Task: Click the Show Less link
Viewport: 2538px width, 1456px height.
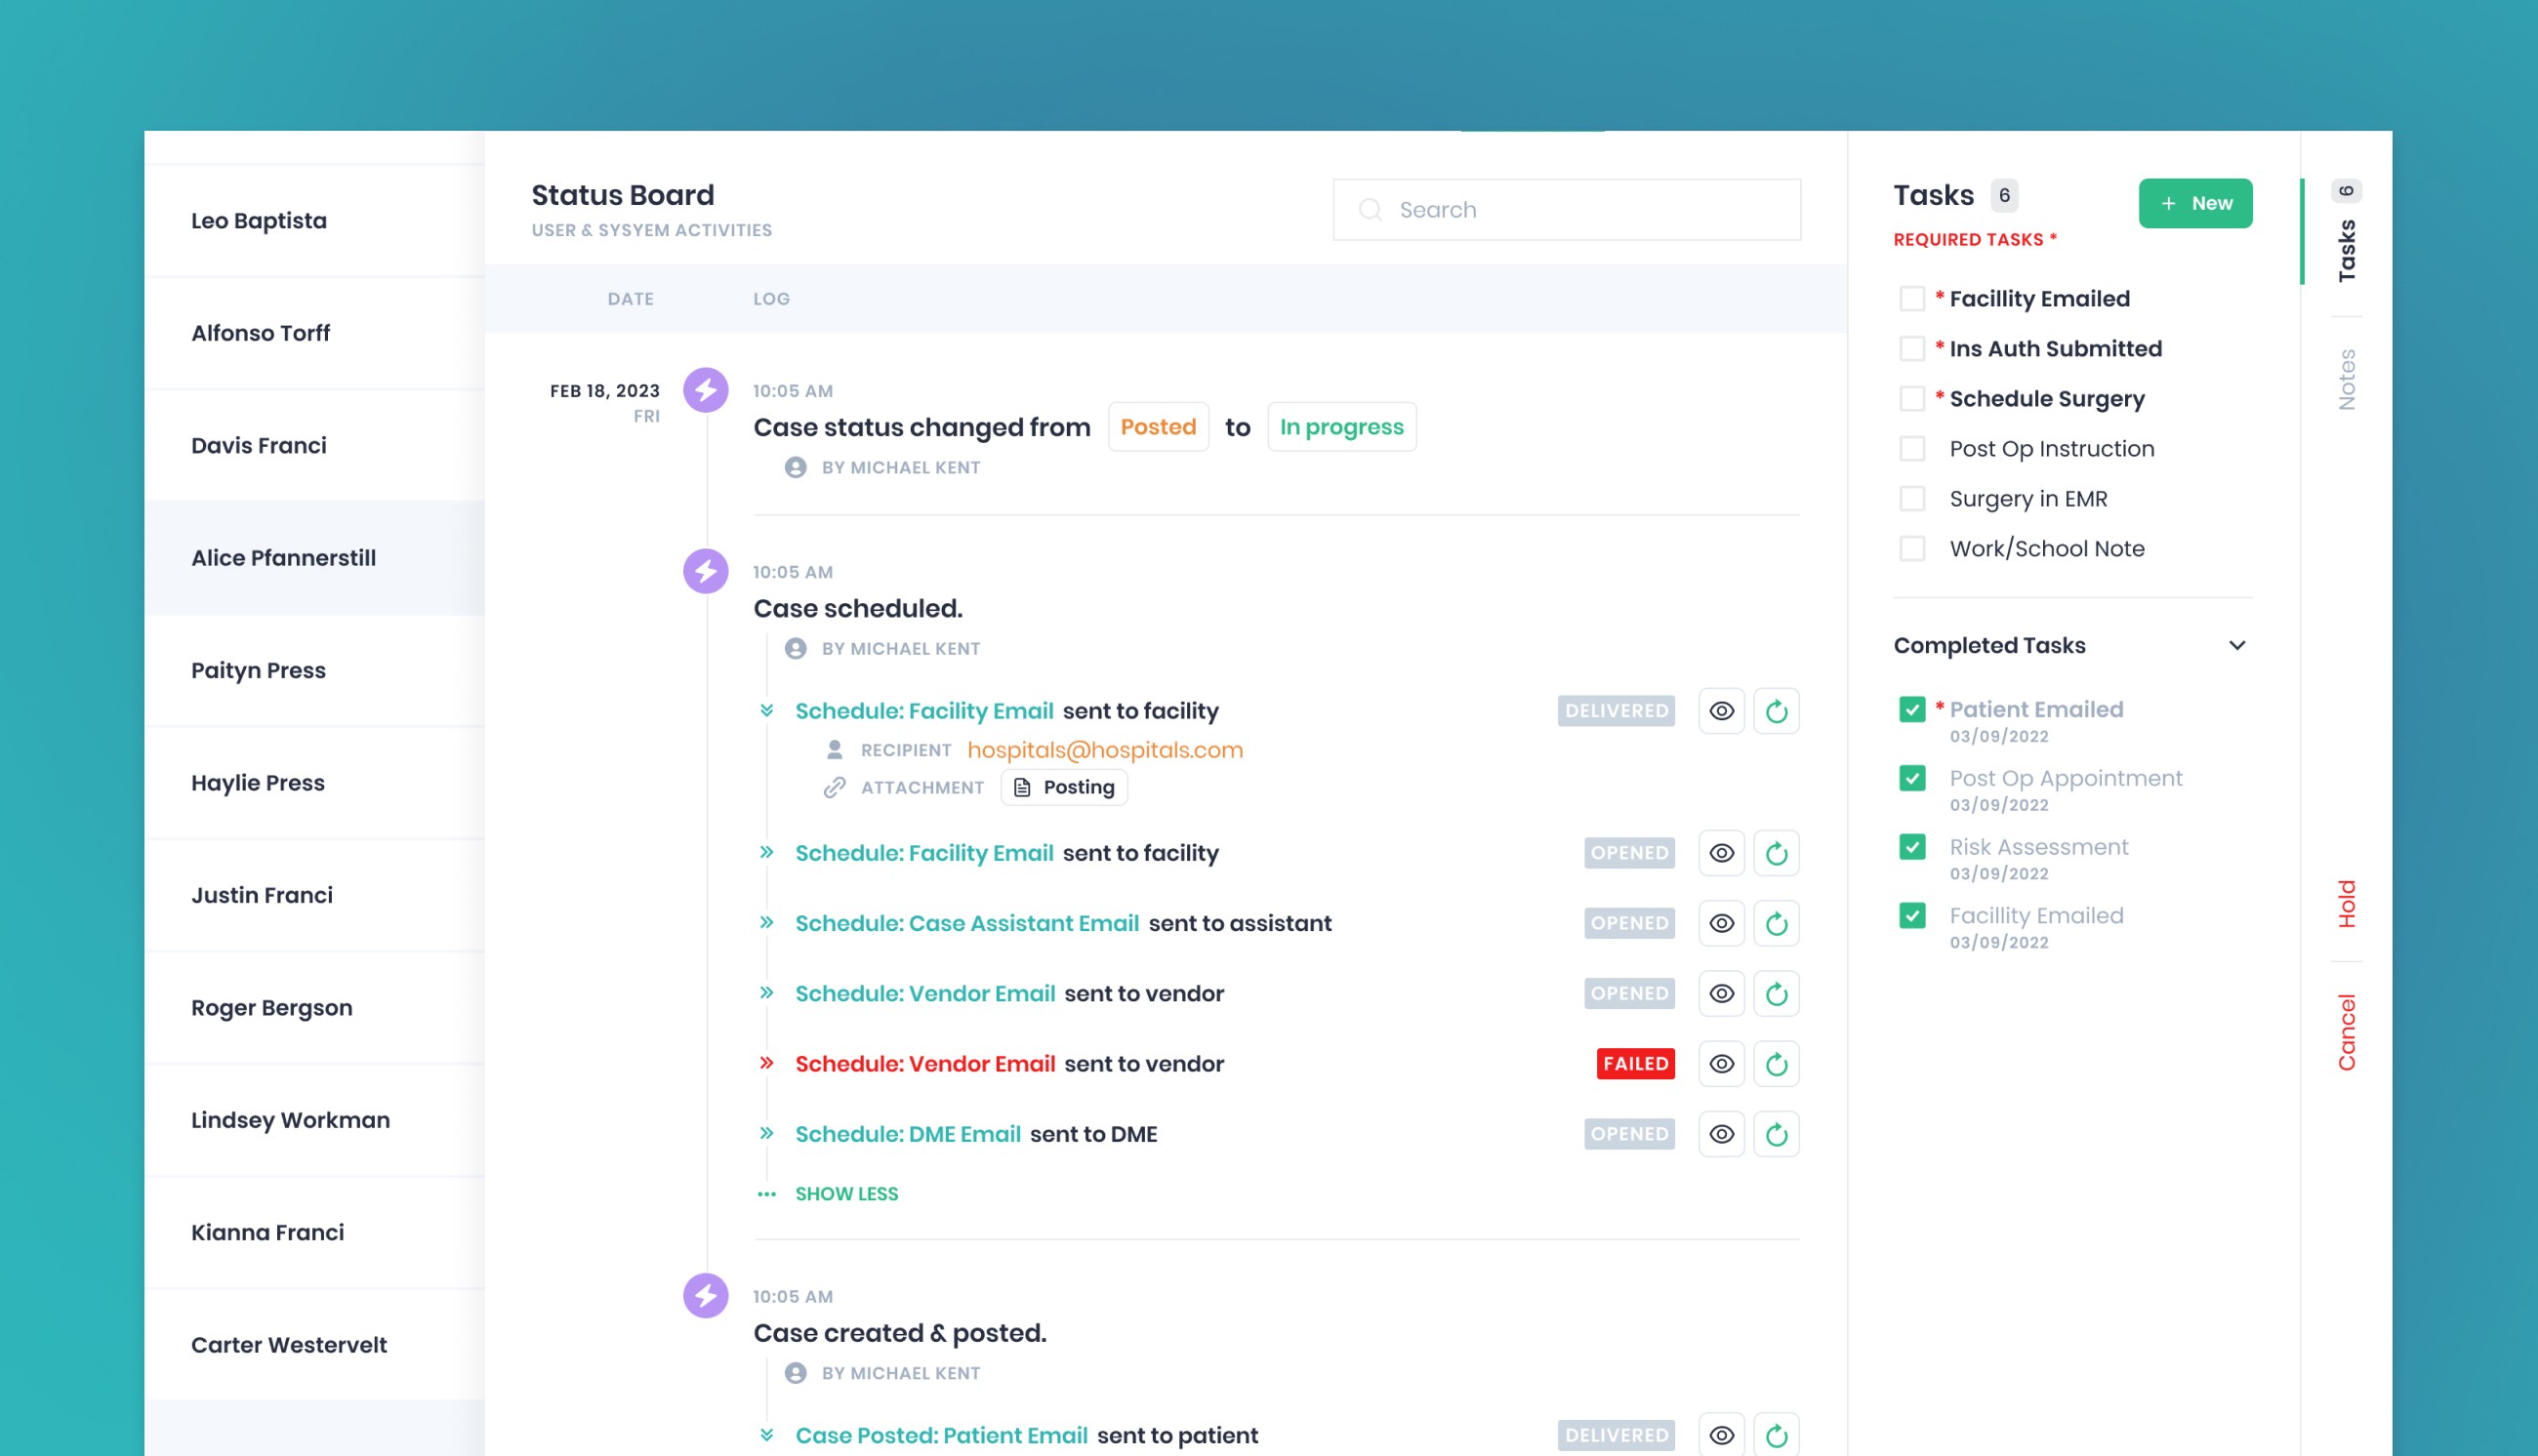Action: point(846,1194)
